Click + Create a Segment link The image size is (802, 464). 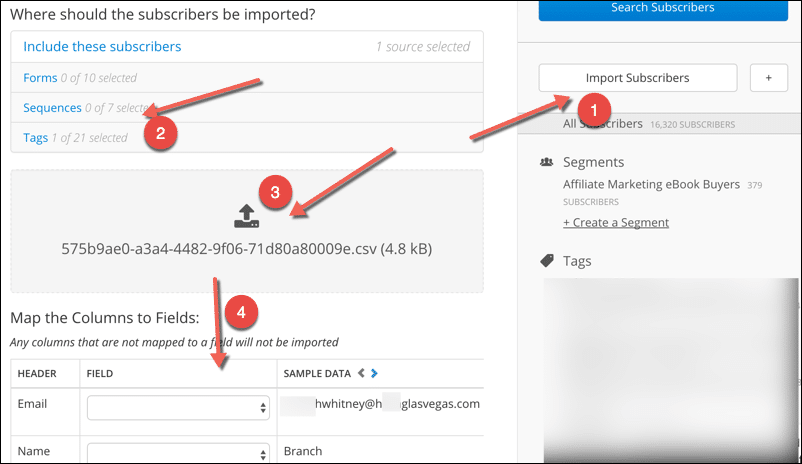(616, 223)
